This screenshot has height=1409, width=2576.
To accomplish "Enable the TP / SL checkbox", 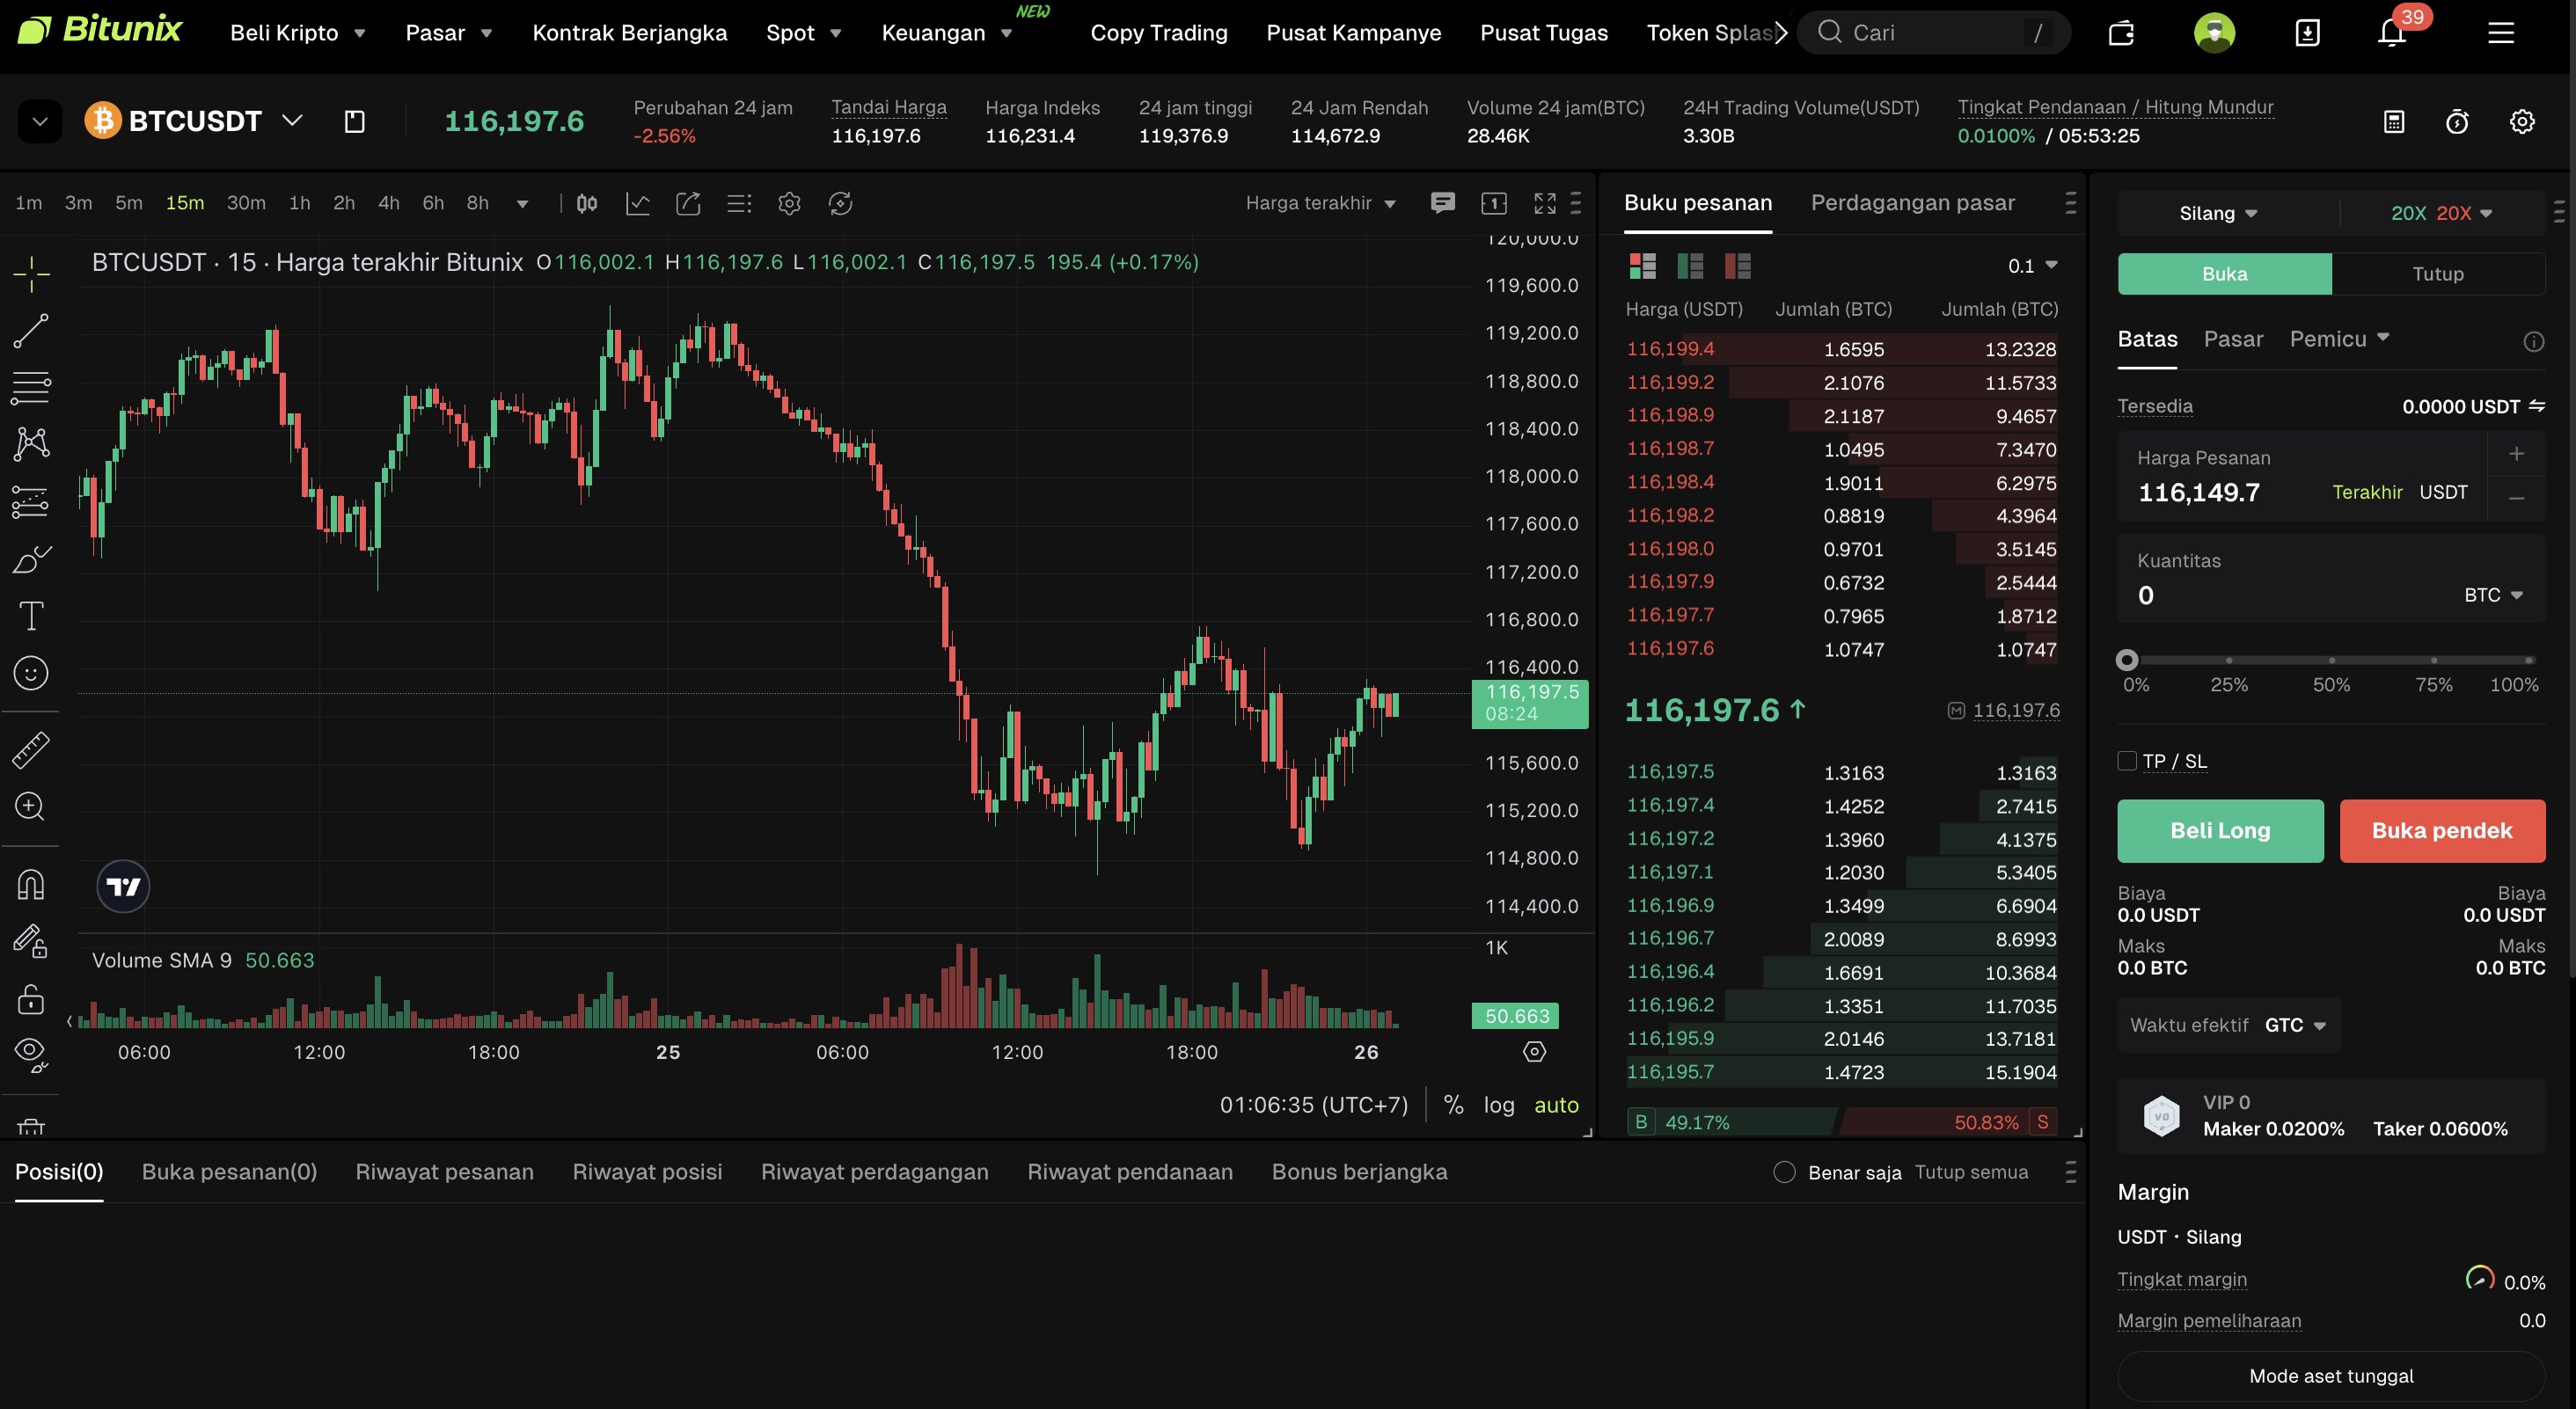I will pos(2127,761).
